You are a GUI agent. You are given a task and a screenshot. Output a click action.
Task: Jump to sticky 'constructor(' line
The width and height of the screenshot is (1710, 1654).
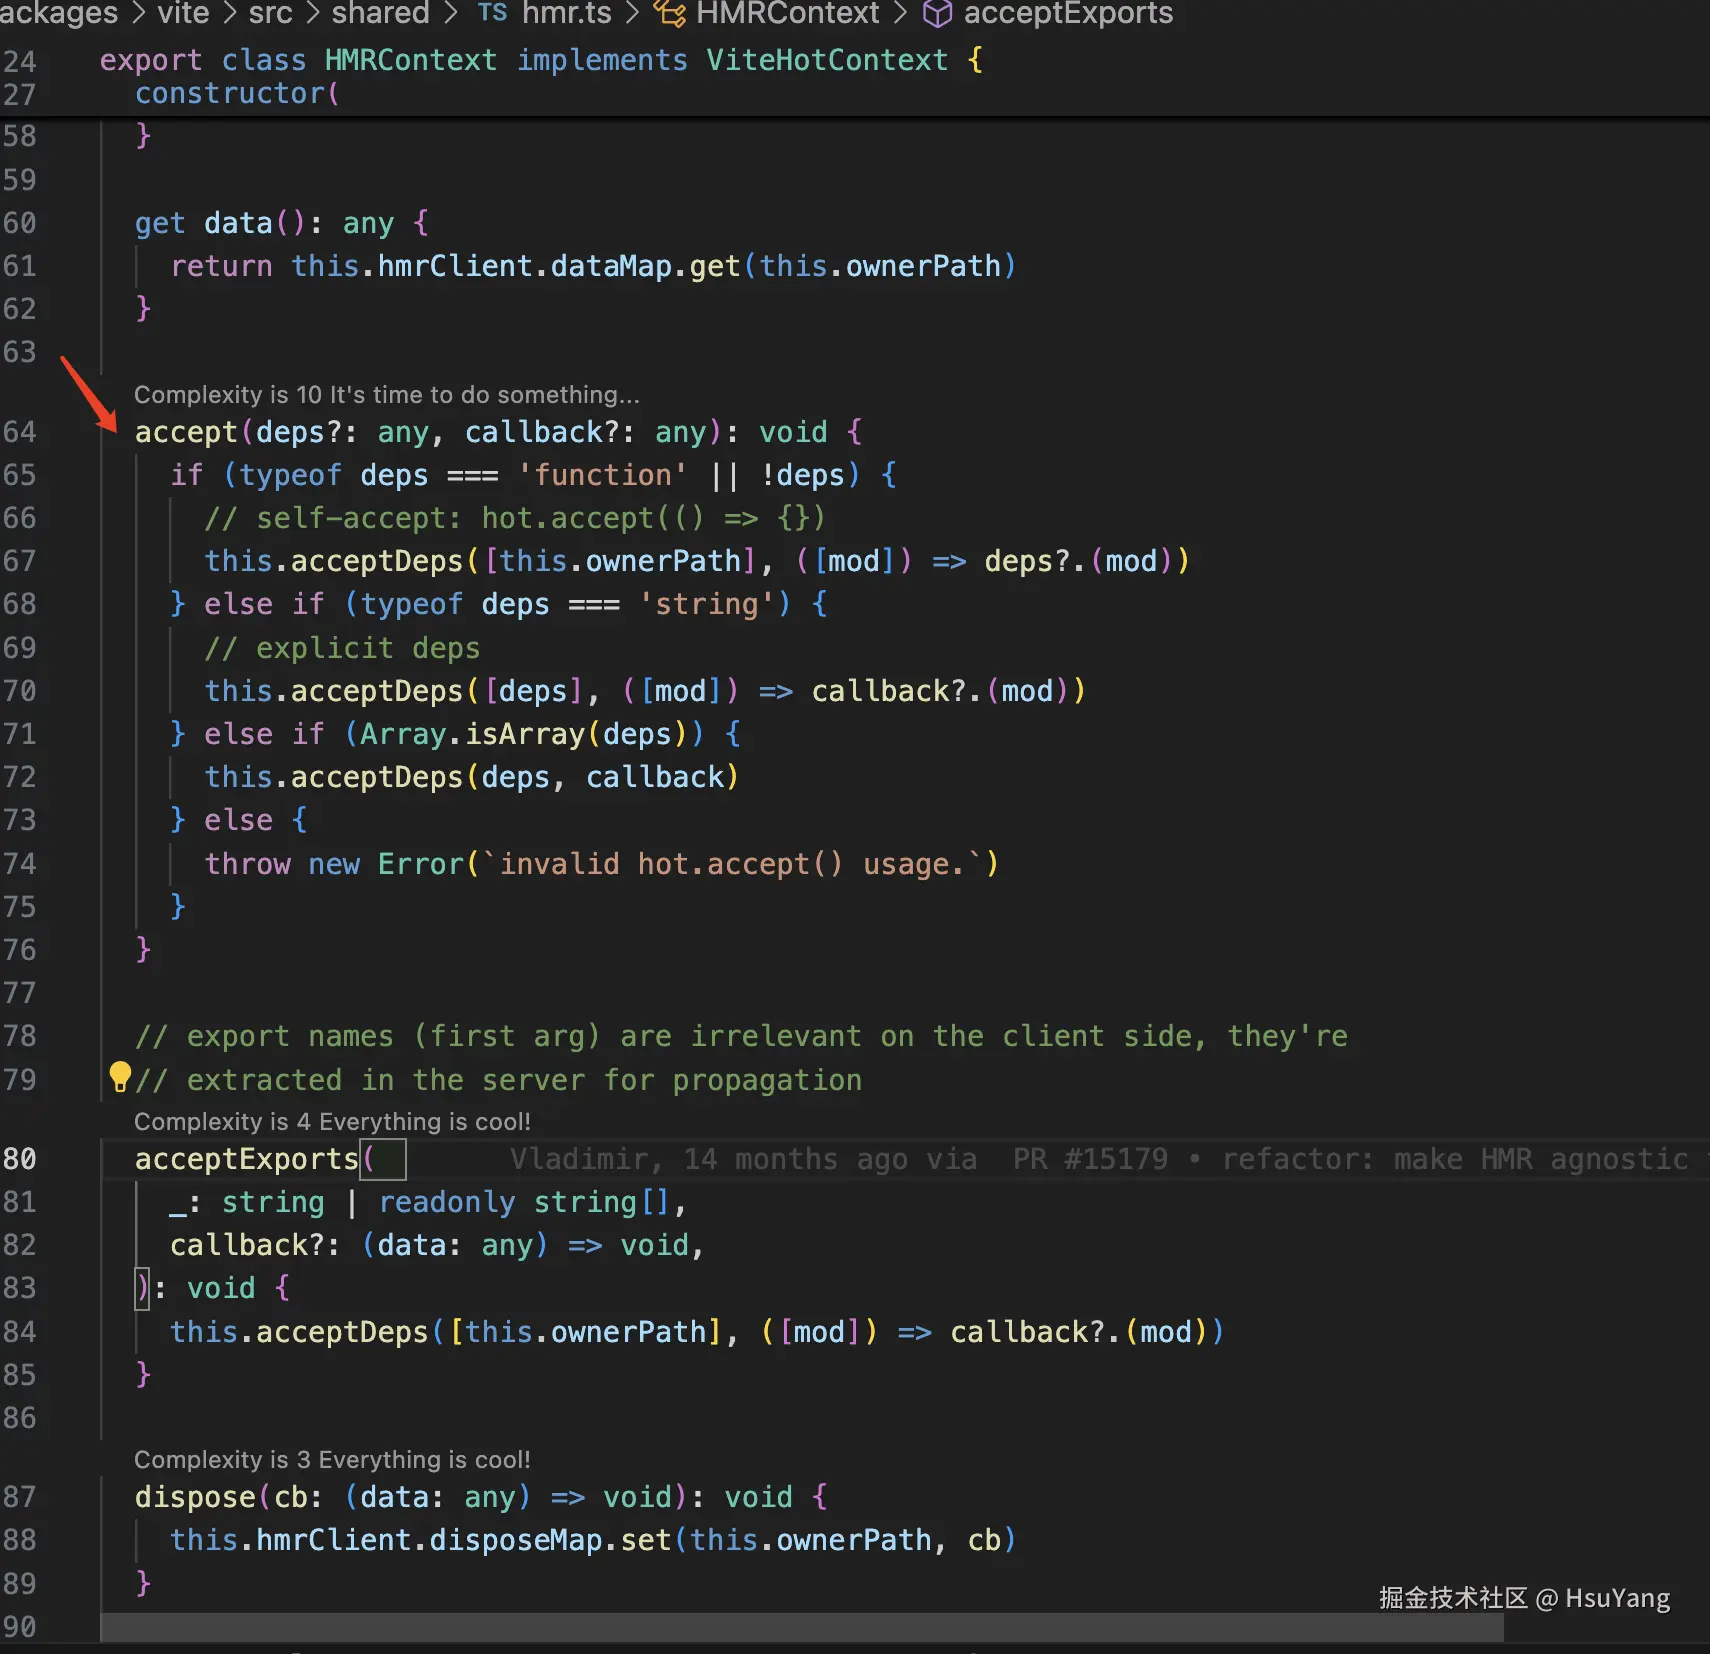click(x=237, y=94)
